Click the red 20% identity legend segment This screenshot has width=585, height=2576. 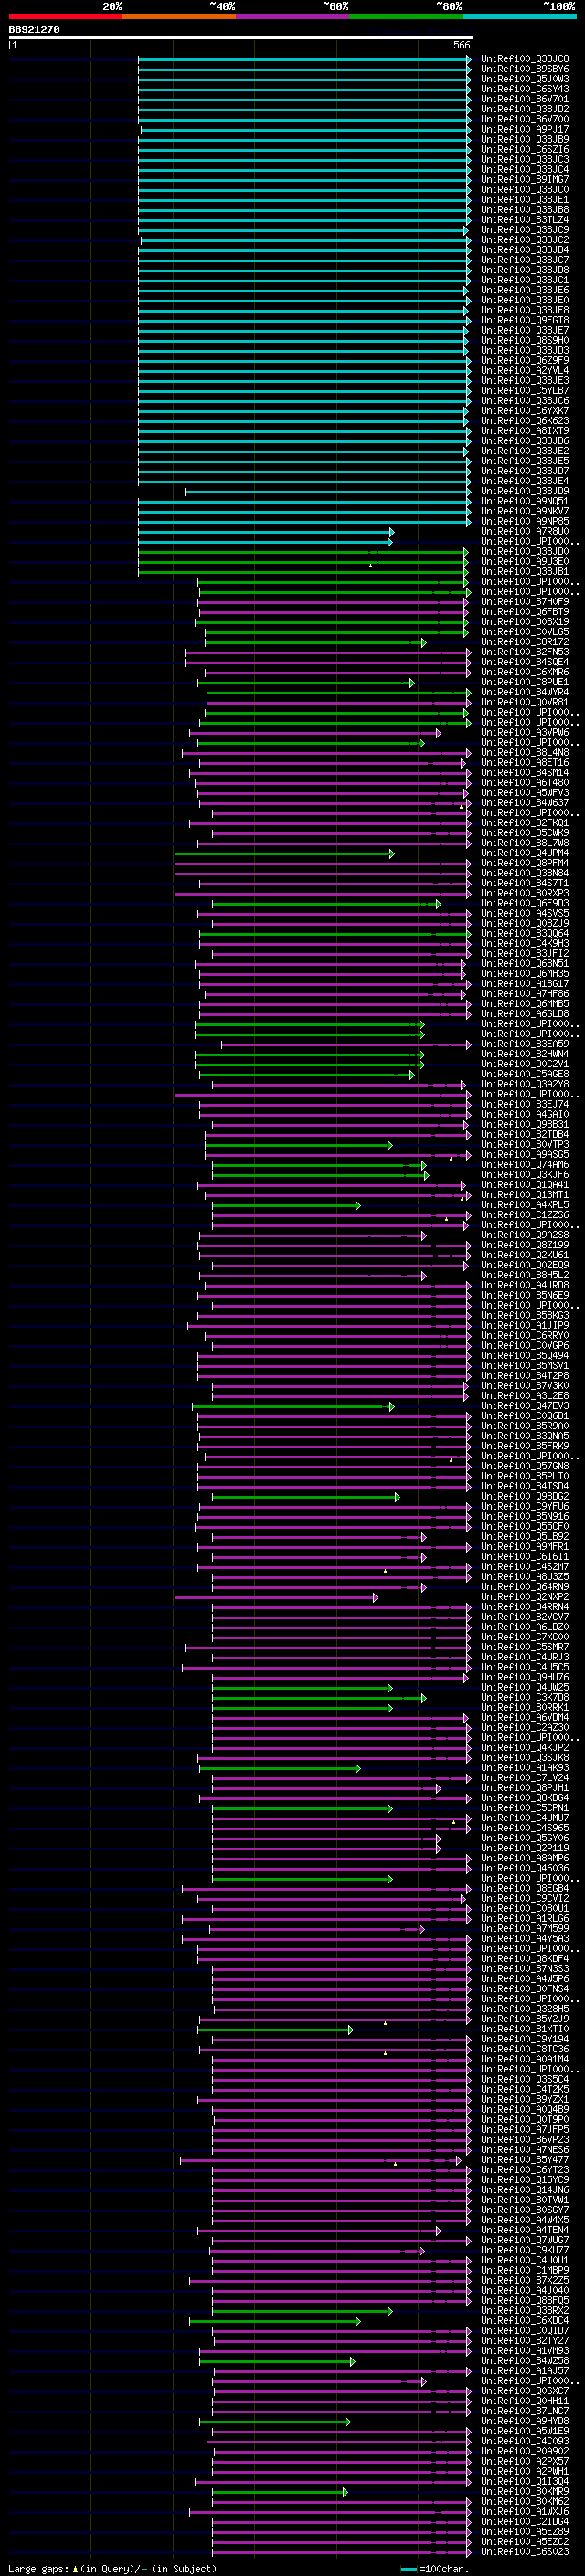(x=65, y=16)
